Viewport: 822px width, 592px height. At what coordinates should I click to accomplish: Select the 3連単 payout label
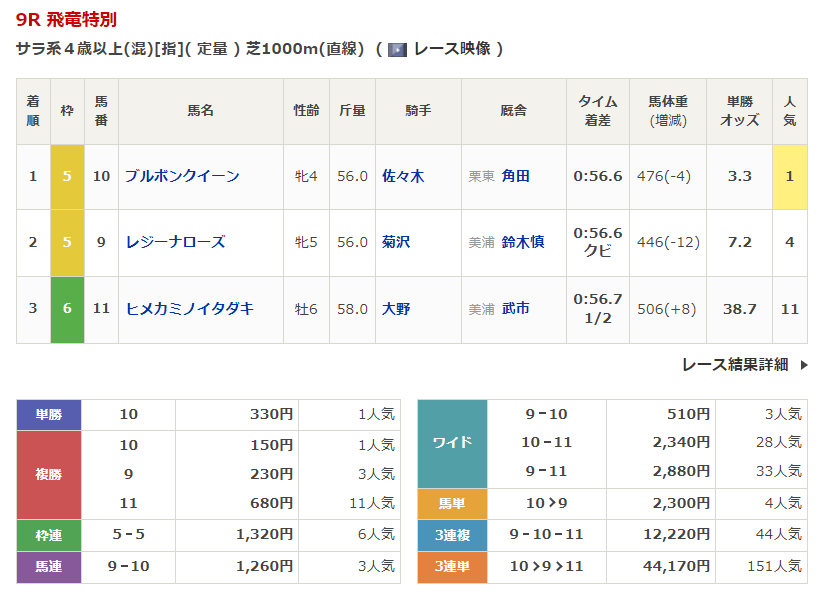tap(451, 567)
